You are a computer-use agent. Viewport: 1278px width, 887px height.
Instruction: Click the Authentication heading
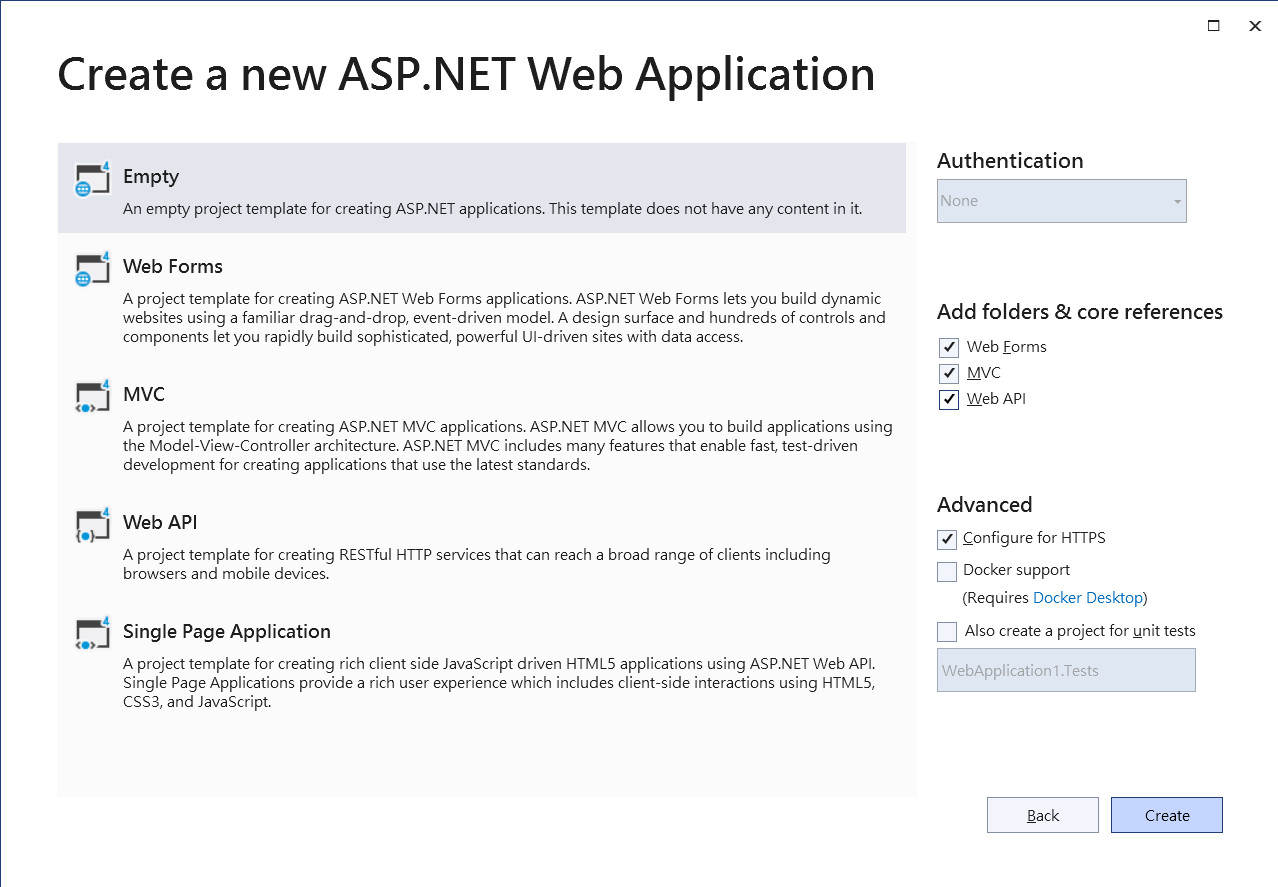coord(1010,160)
